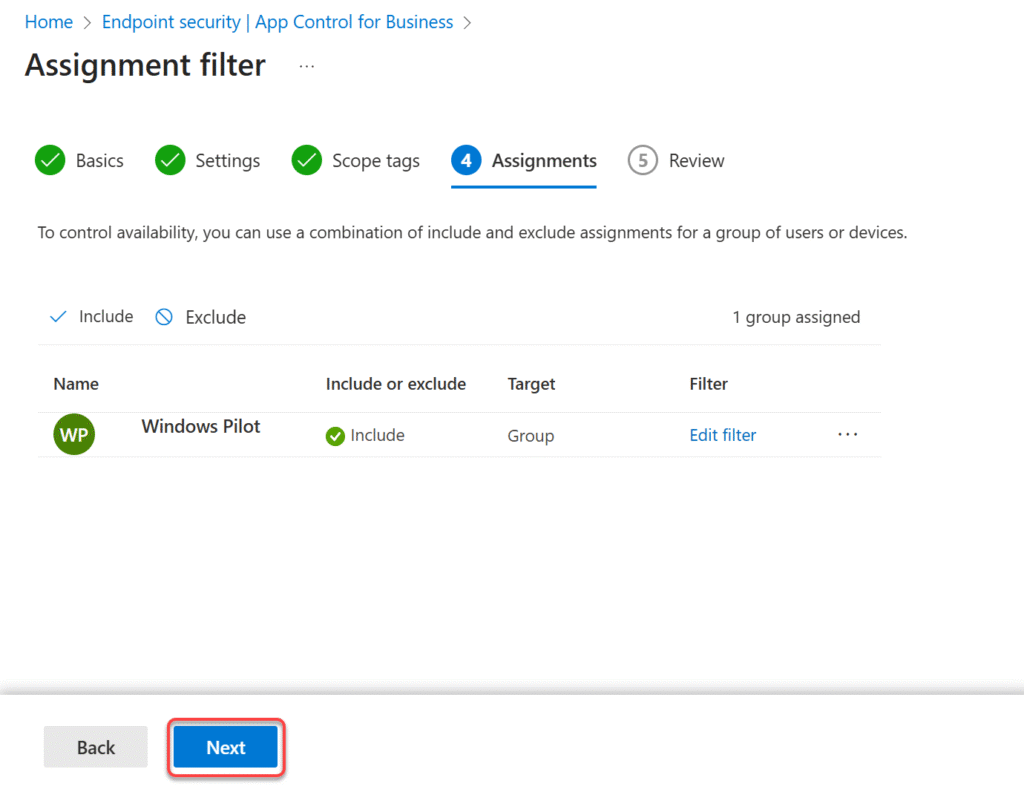Open the Assignments step tab
Image resolution: width=1024 pixels, height=795 pixels.
click(x=544, y=161)
